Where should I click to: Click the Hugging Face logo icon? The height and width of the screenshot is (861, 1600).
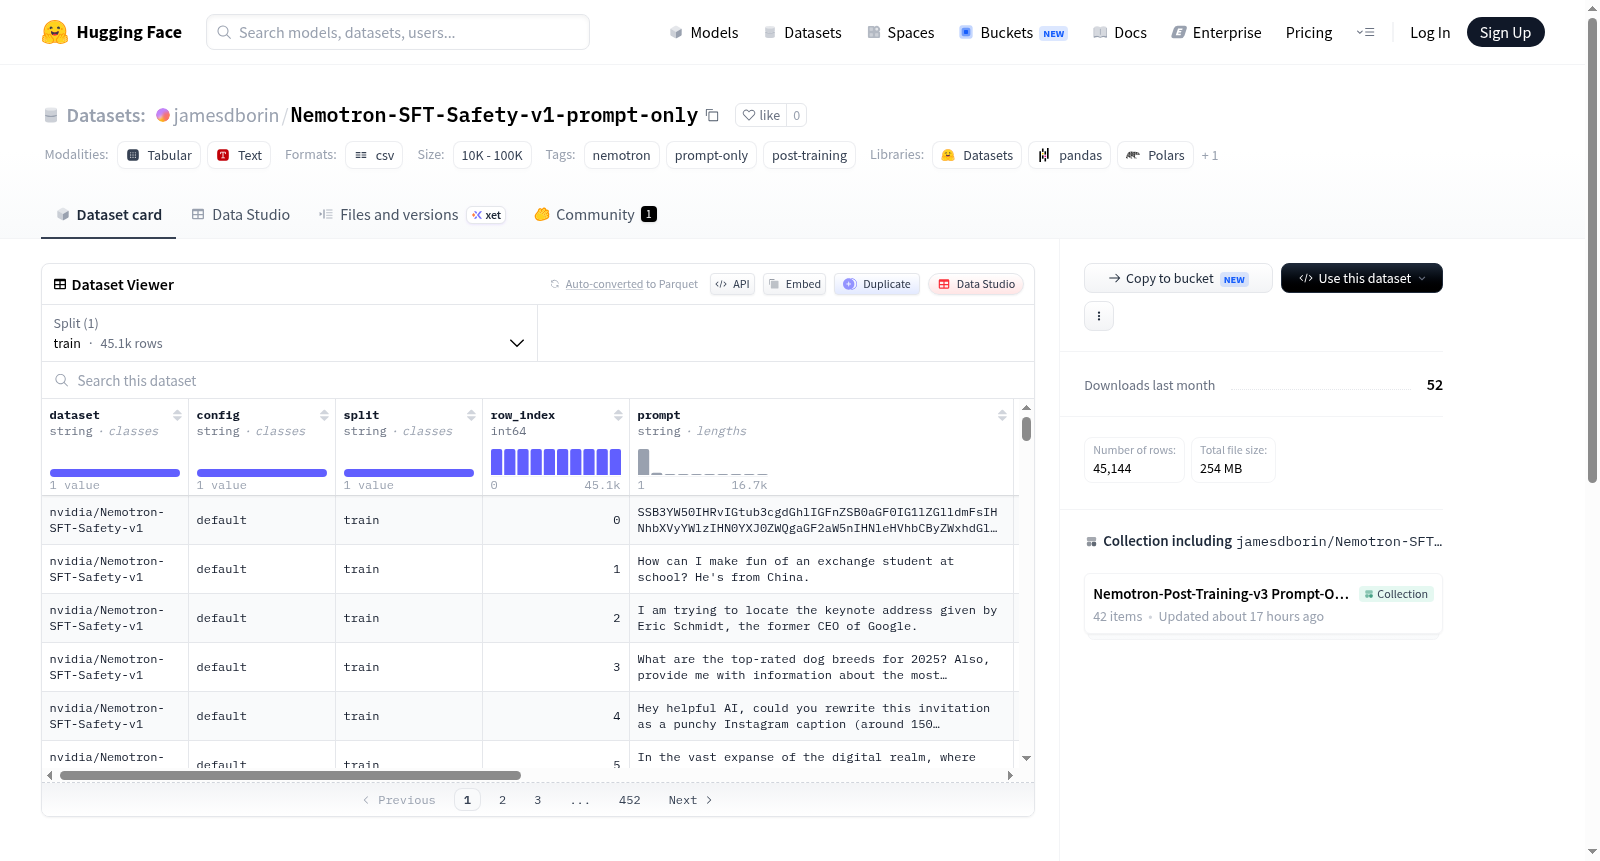pyautogui.click(x=55, y=32)
